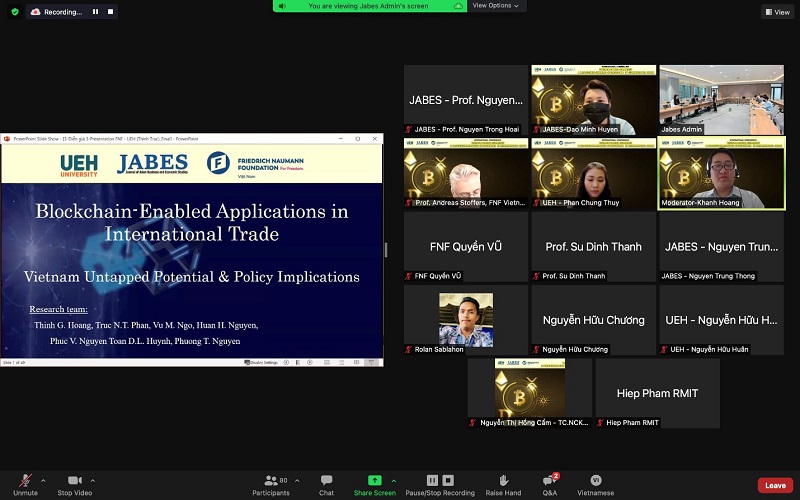The image size is (800, 500).
Task: Expand share options arrow beside Share Screen
Action: point(393,481)
